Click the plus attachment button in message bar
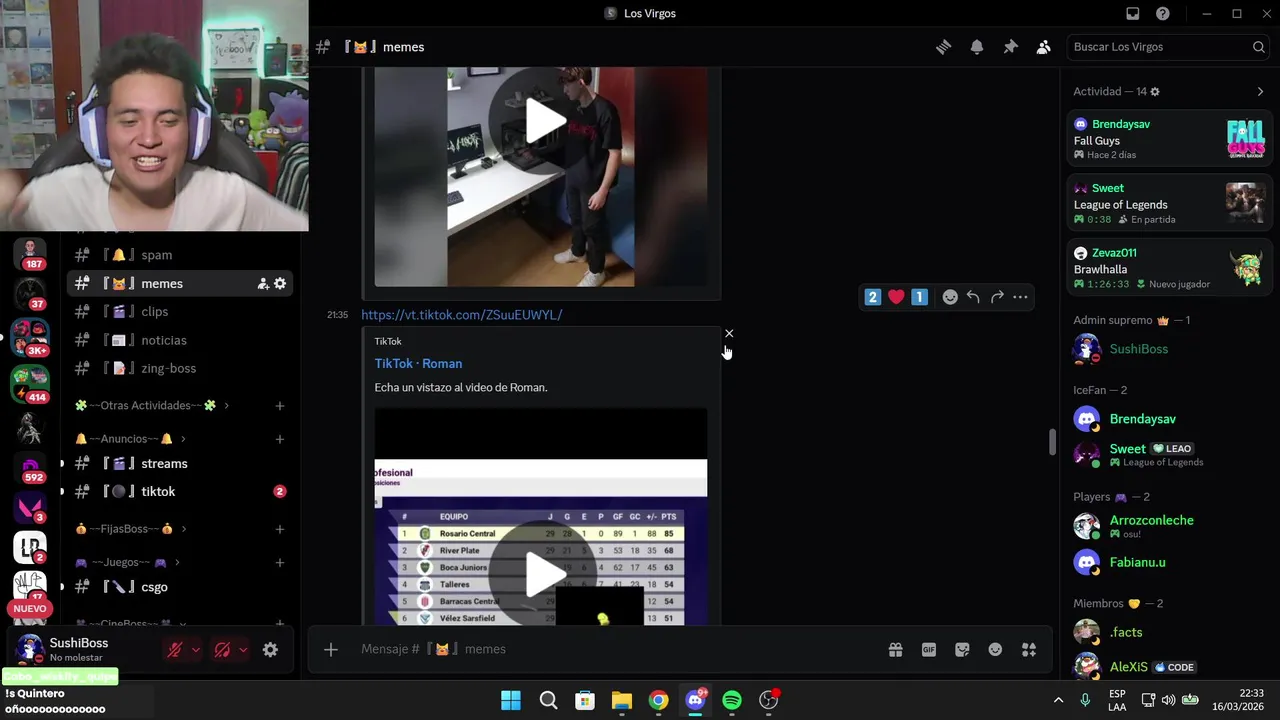Screen dimensions: 1280x720 (x=331, y=650)
